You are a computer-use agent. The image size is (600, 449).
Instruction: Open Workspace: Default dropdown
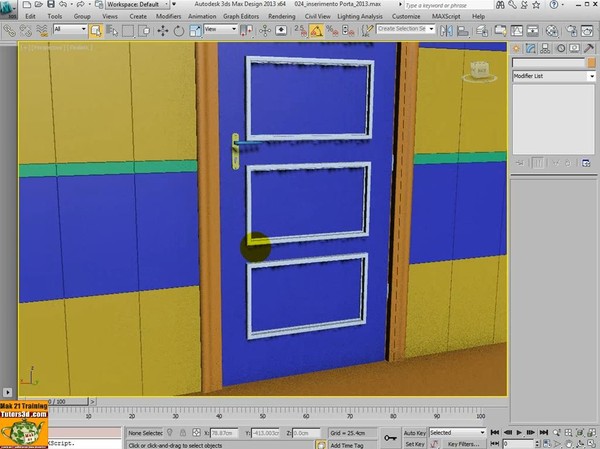tap(137, 5)
